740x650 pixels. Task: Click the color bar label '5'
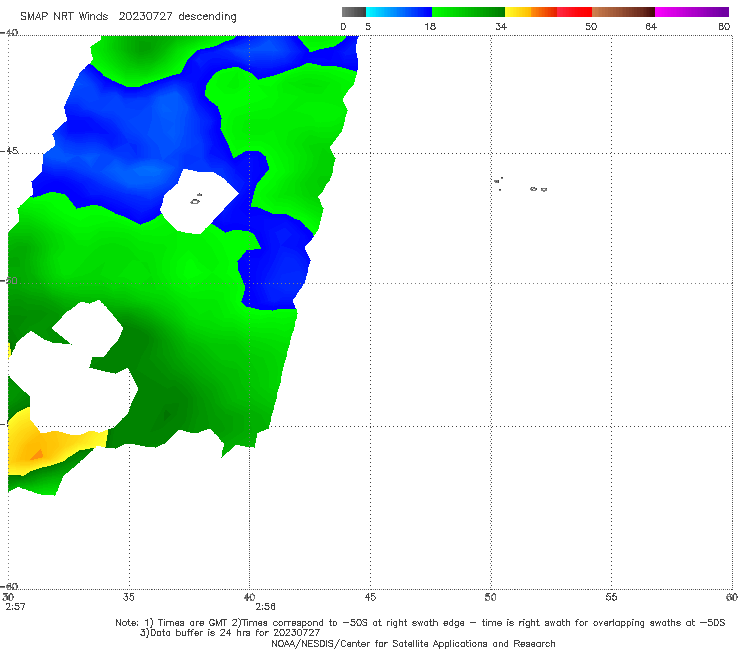[x=368, y=27]
